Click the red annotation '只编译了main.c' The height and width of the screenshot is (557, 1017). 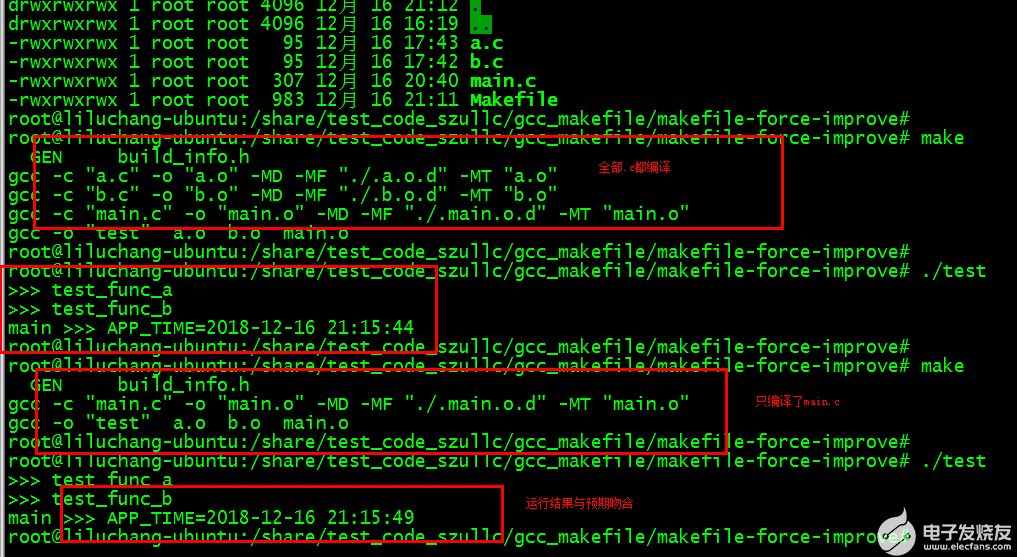797,402
